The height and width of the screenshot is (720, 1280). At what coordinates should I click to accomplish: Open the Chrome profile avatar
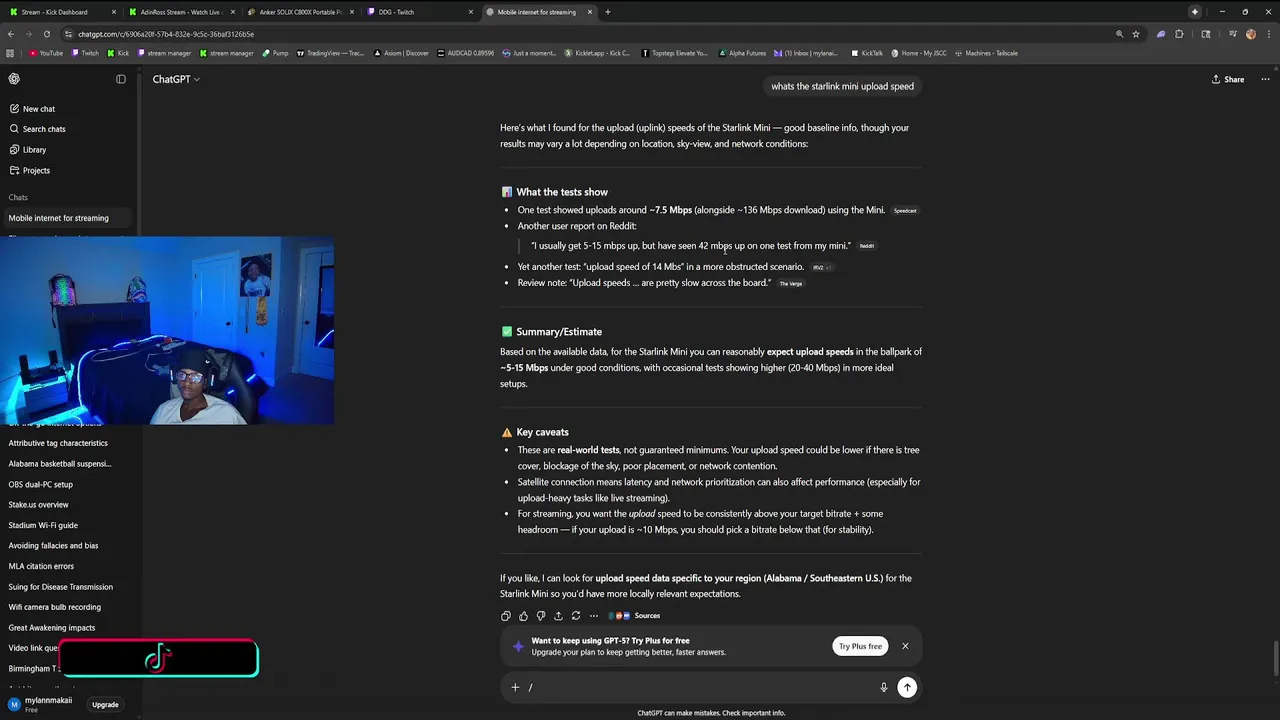coord(1250,34)
